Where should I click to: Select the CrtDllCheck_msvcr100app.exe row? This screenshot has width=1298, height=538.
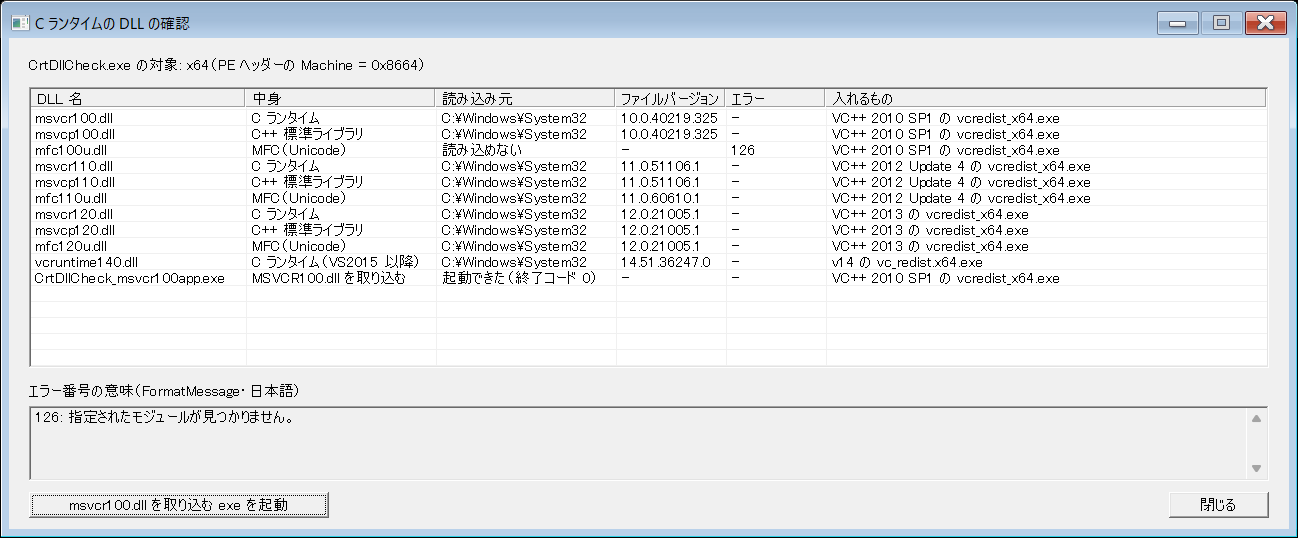pos(649,278)
